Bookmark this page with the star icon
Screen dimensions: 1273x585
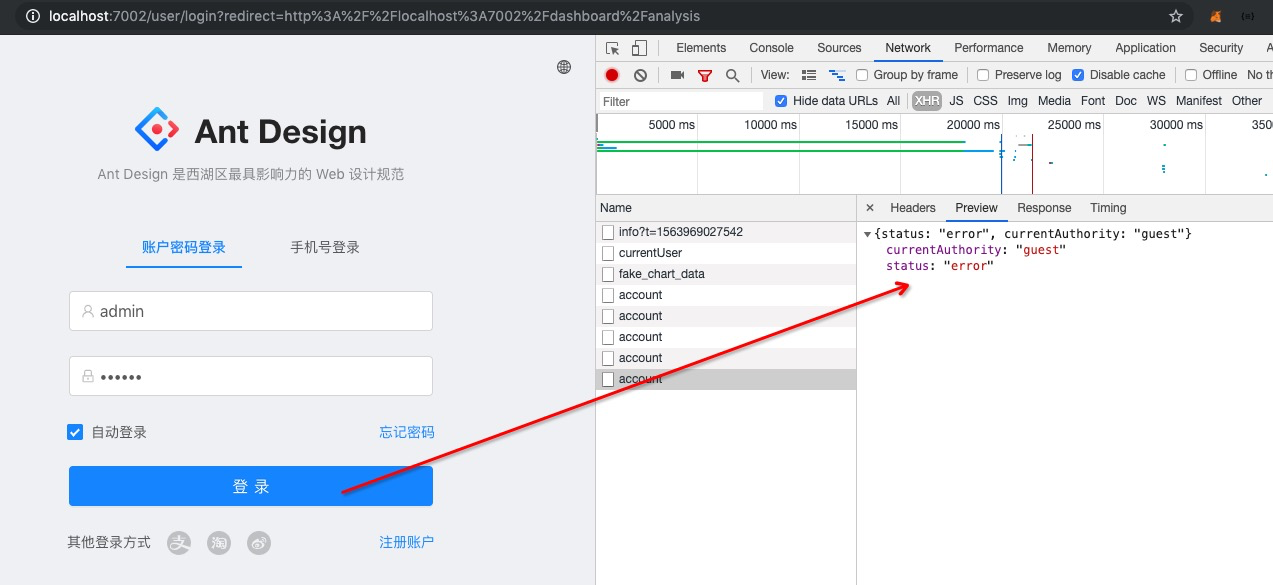[1176, 17]
